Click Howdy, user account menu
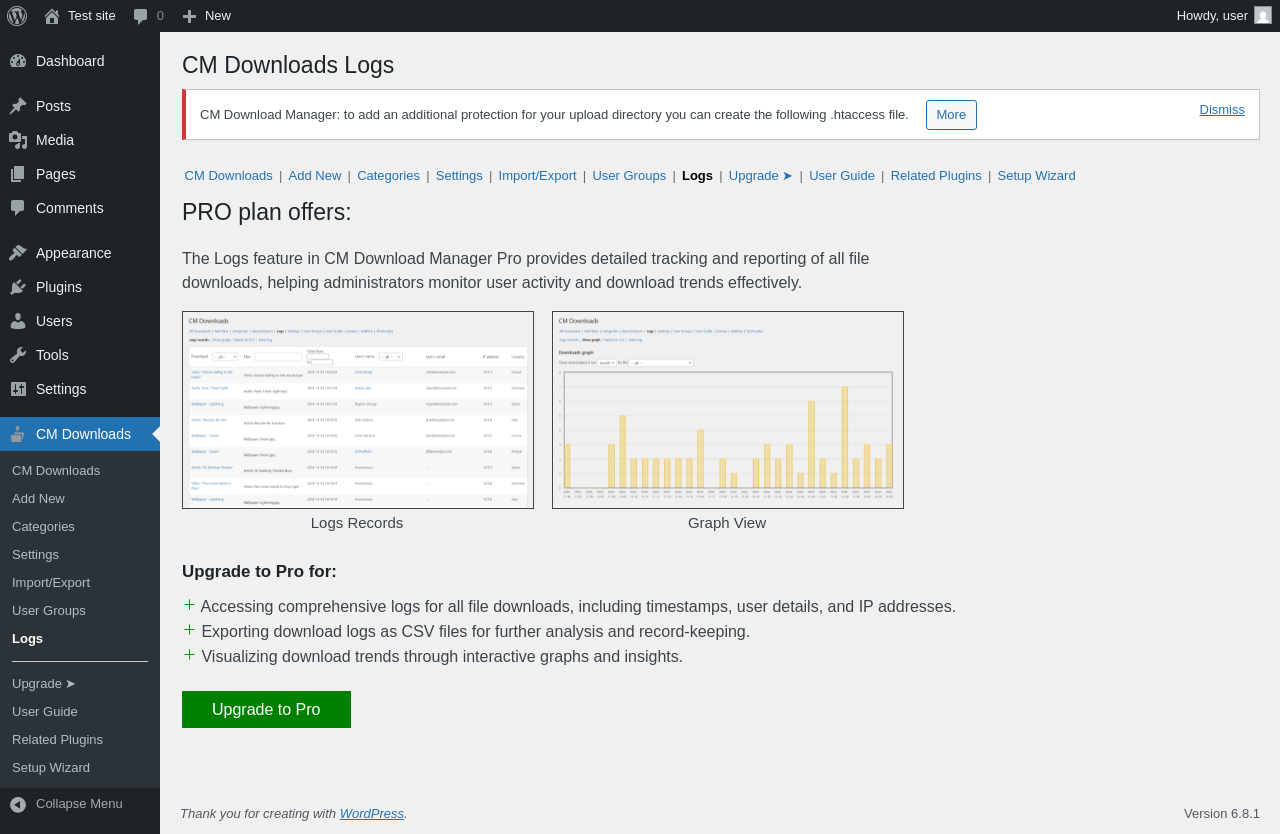Image resolution: width=1280 pixels, height=834 pixels. point(1224,16)
